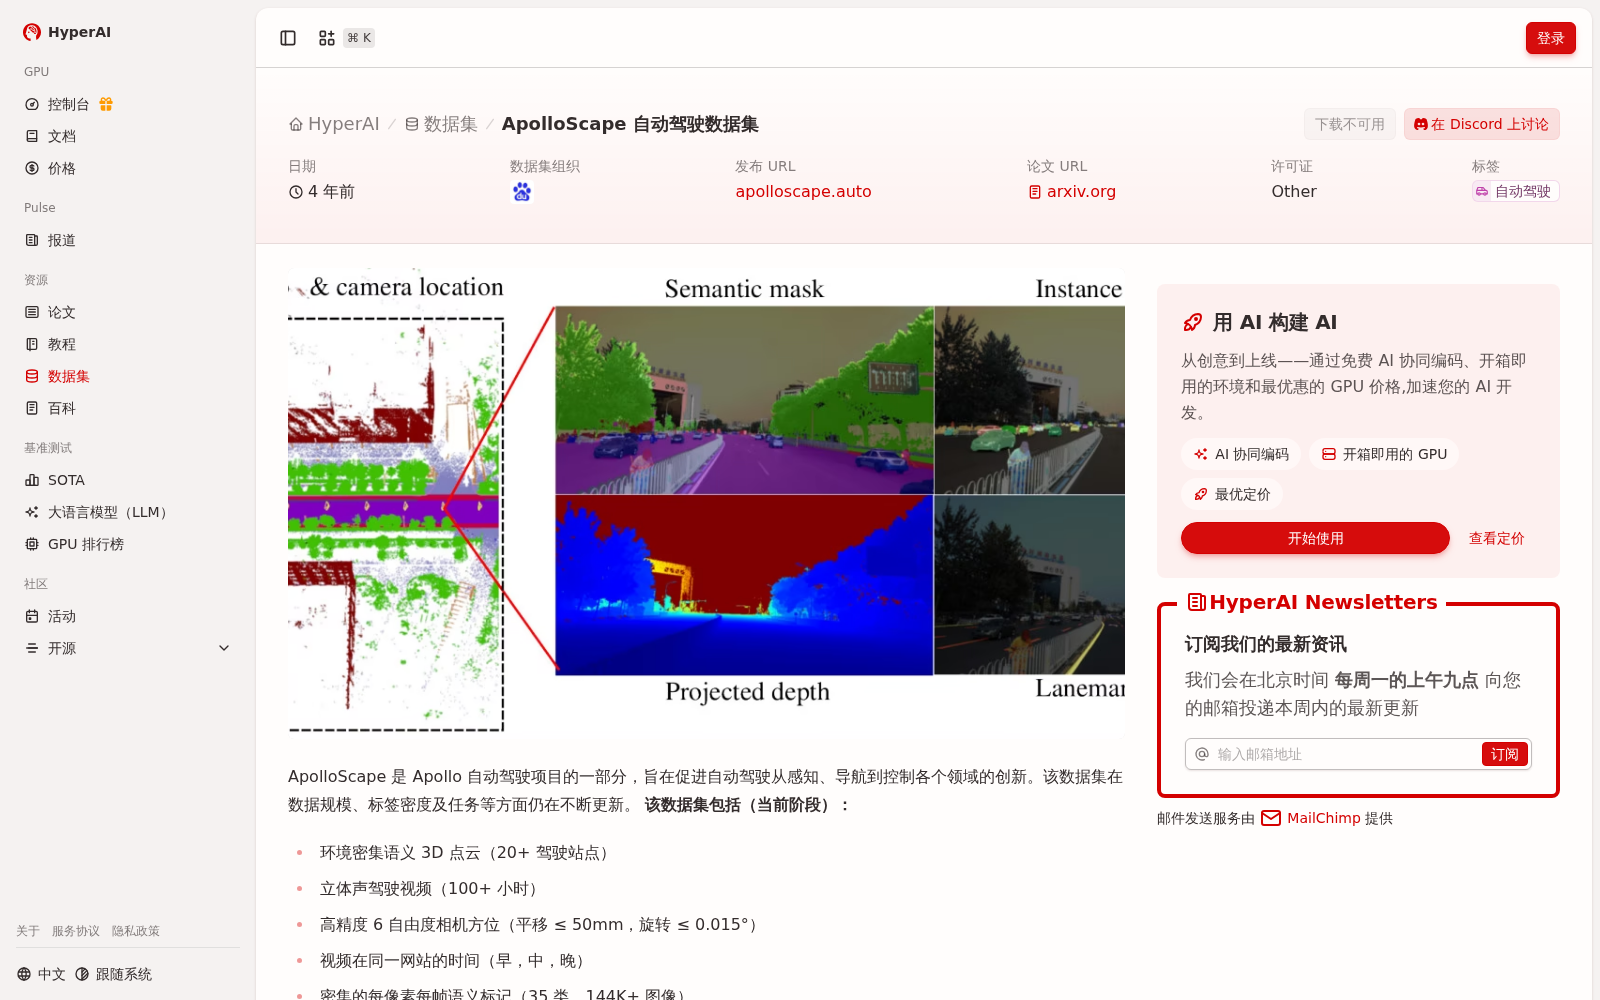Click the 订阅 subscribe button
The image size is (1600, 1000).
point(1505,754)
